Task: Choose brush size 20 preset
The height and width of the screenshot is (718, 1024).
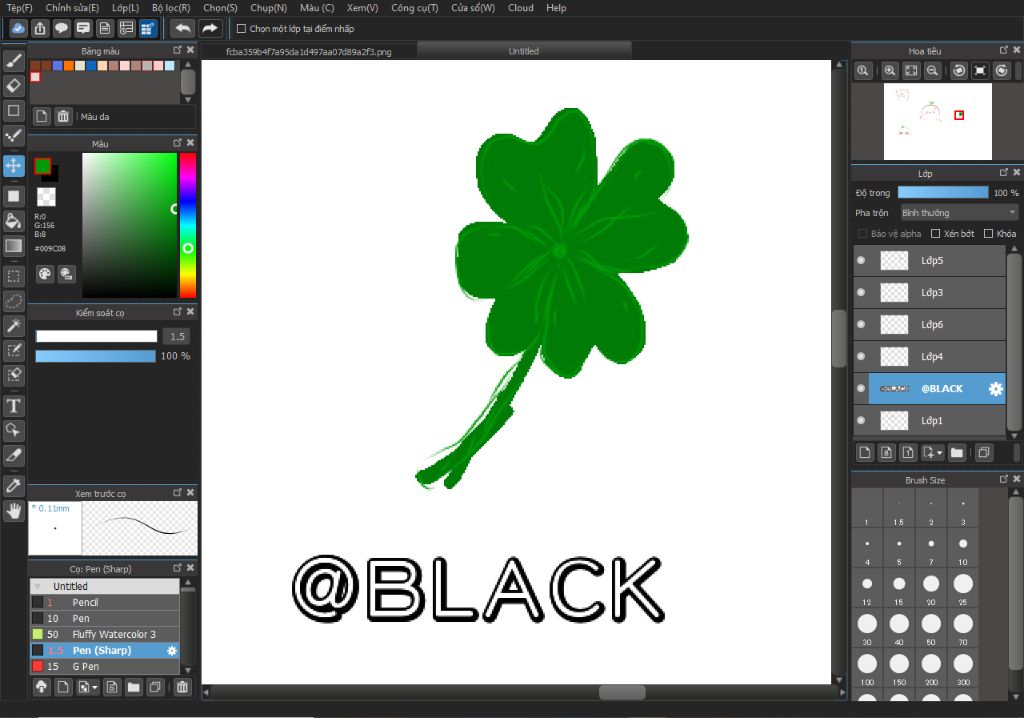Action: pos(931,588)
